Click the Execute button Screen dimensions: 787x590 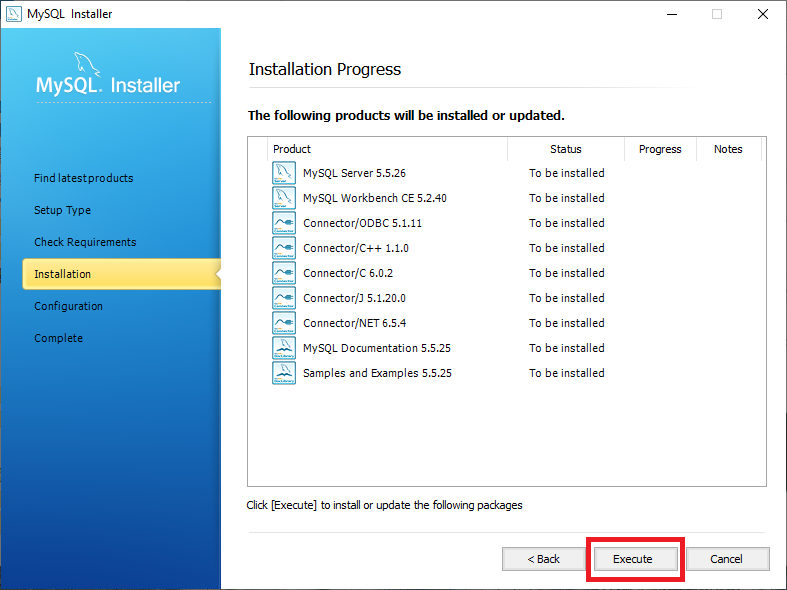[x=635, y=559]
